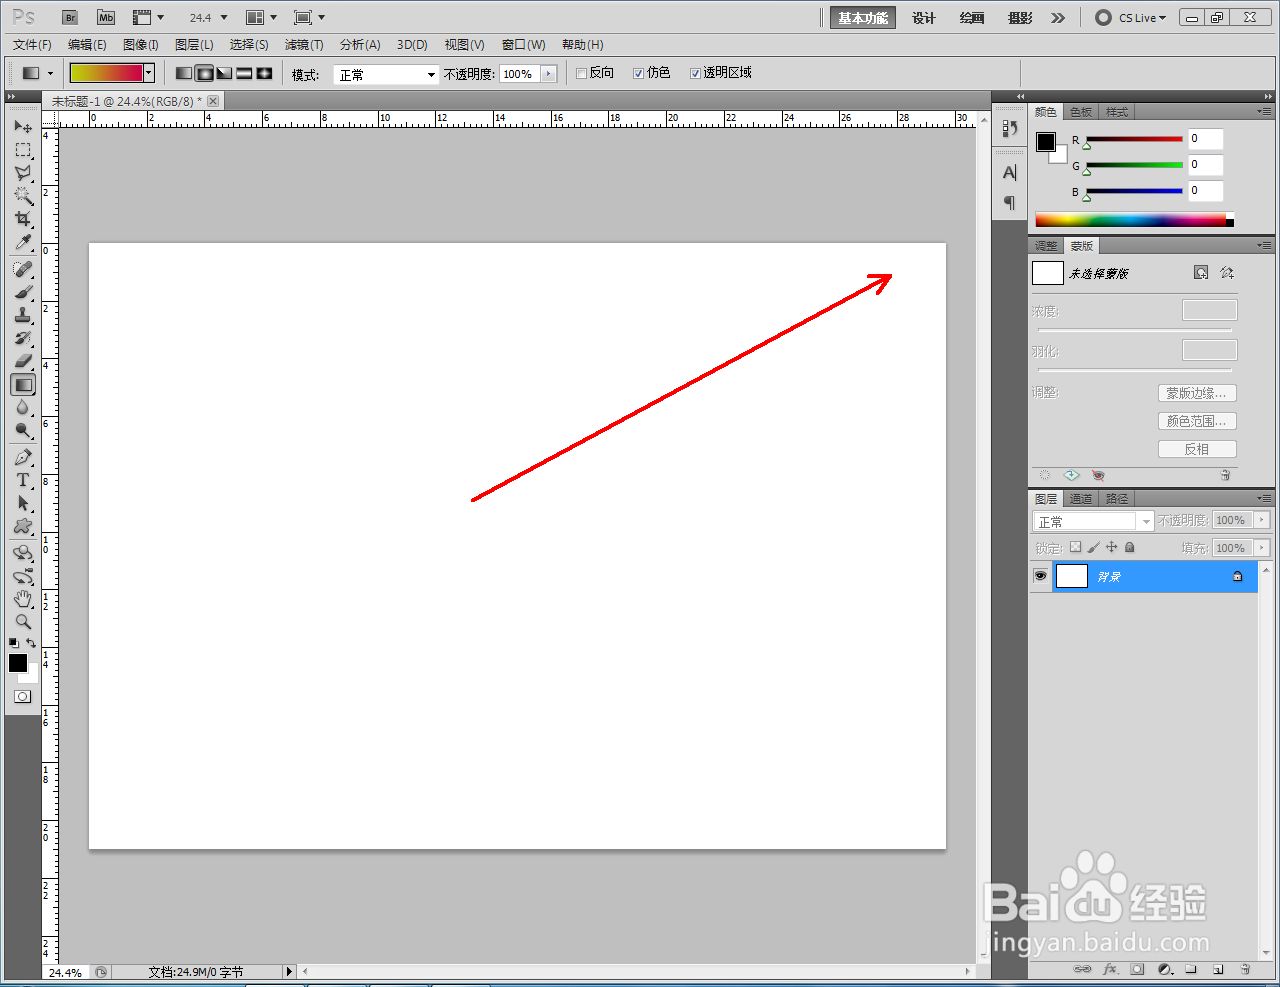Select the Crop tool
The width and height of the screenshot is (1280, 987).
coord(23,219)
